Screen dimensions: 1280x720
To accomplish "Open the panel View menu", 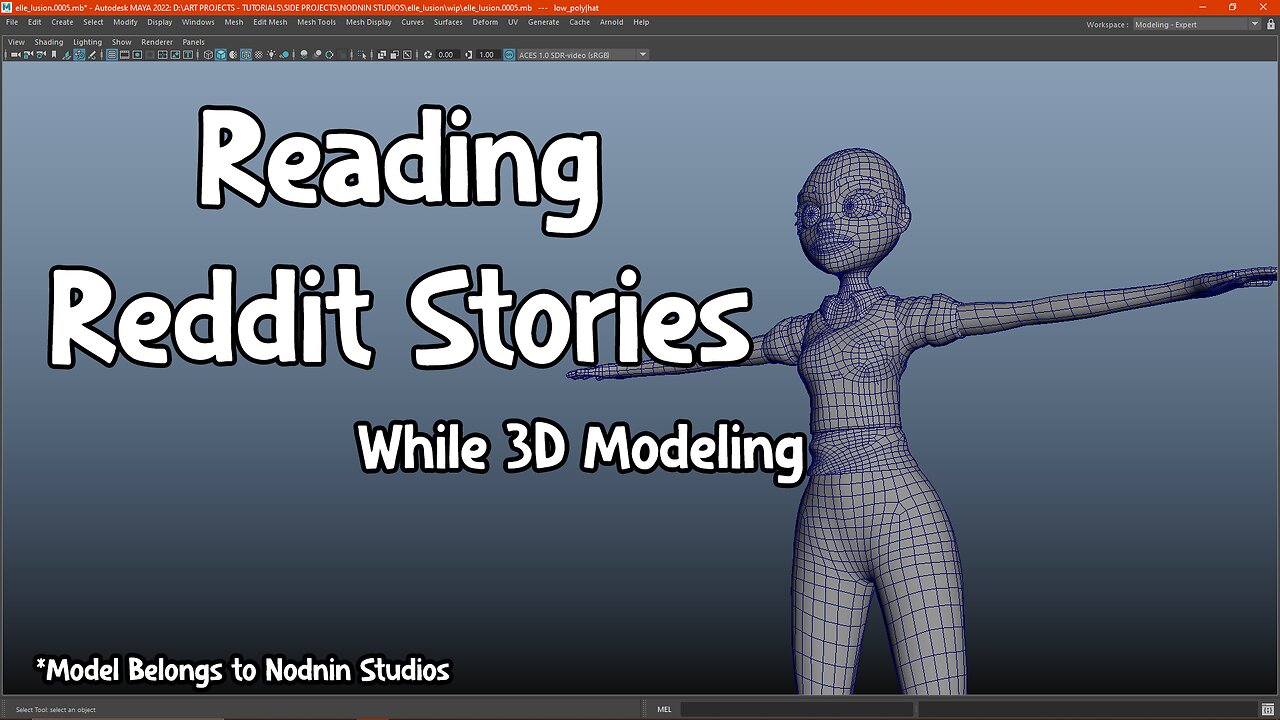I will (17, 42).
